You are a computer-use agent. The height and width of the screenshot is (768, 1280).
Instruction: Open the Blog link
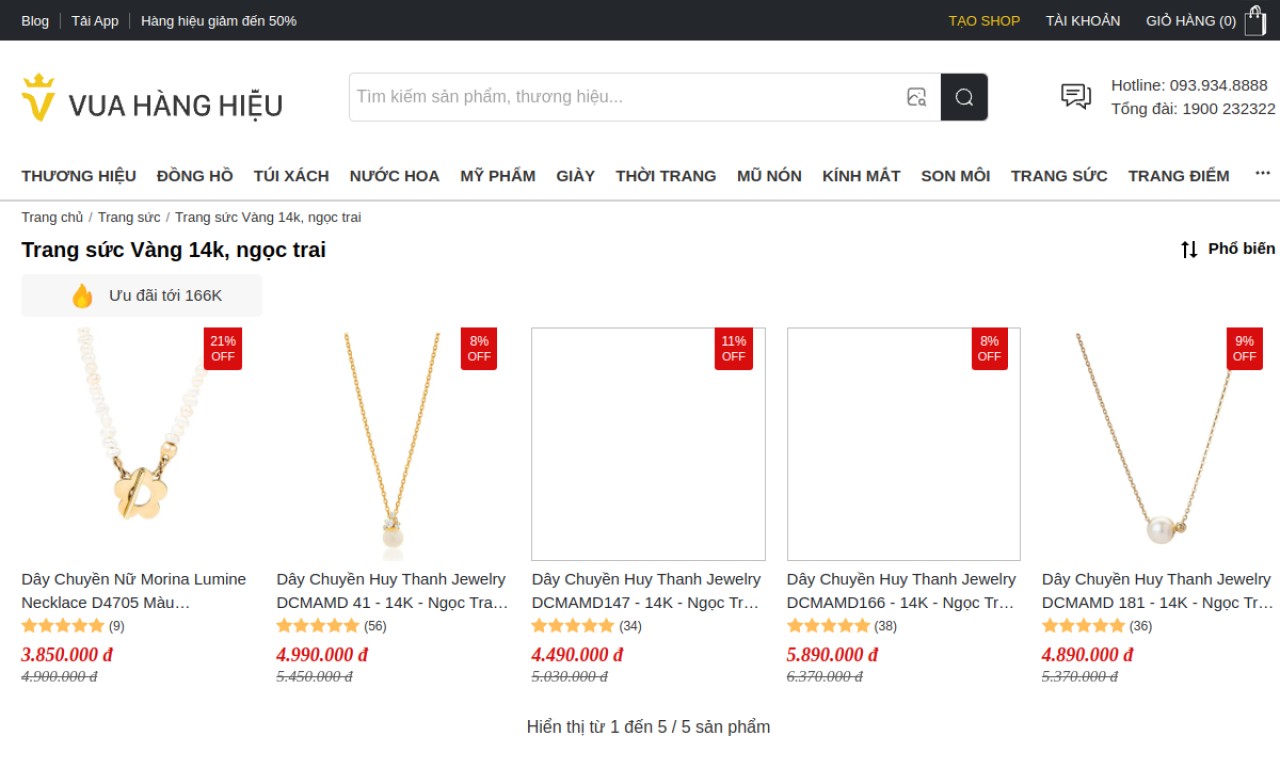(x=35, y=20)
